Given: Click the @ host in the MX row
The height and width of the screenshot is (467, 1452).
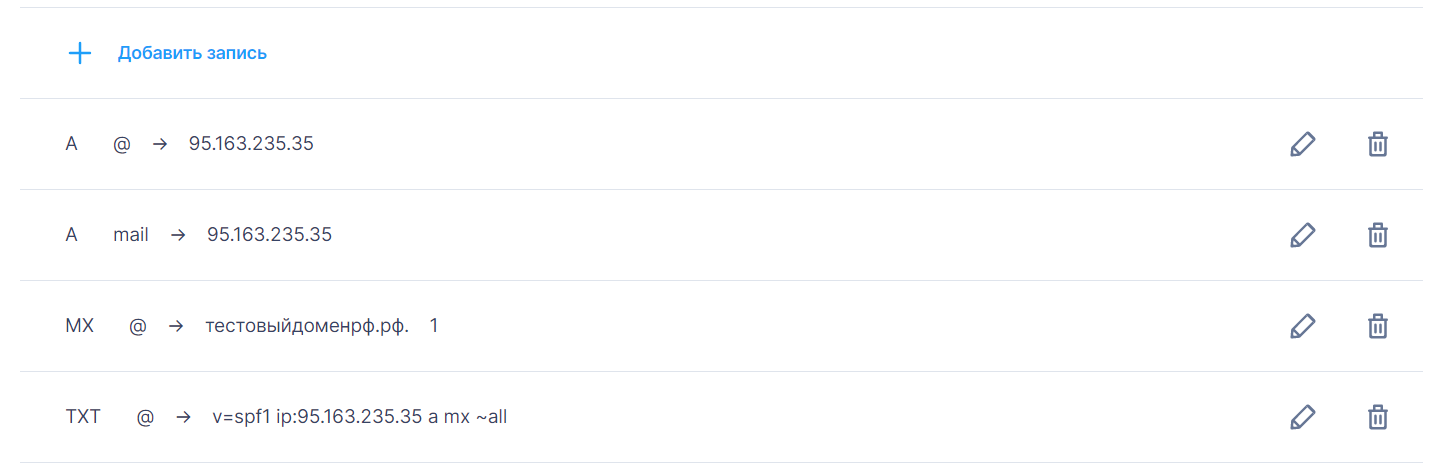Looking at the screenshot, I should [x=138, y=326].
